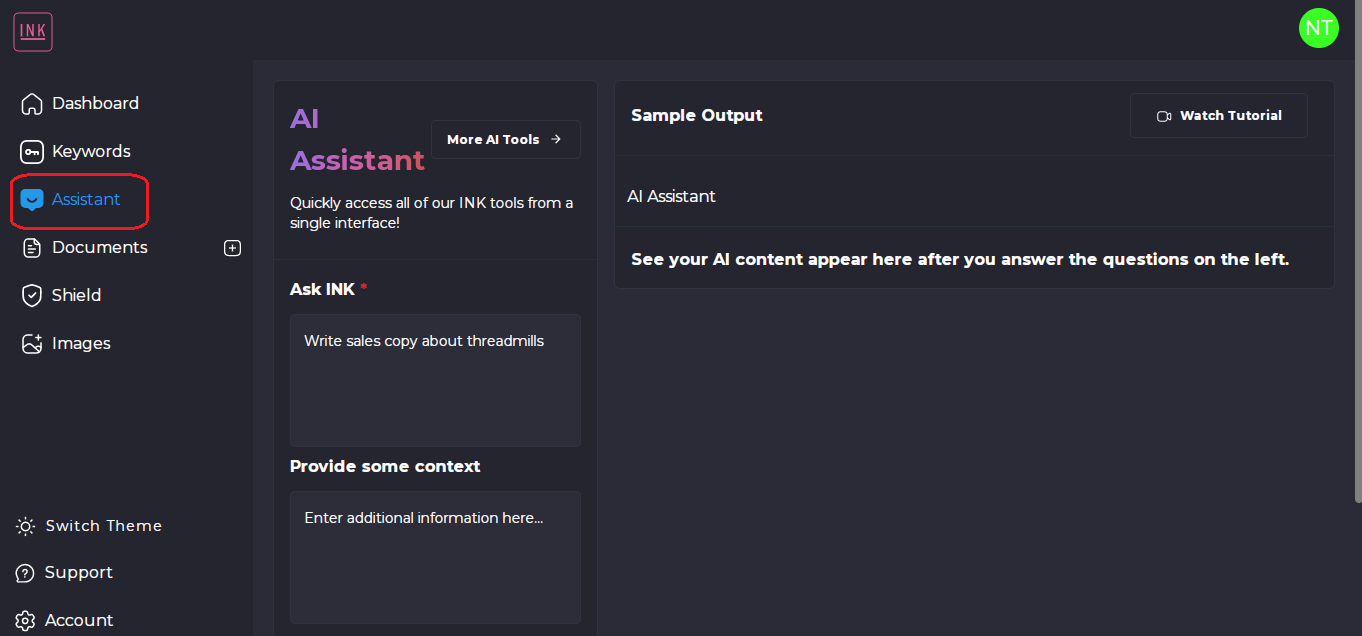Click the AI Assistant output label
This screenshot has height=636, width=1362.
pos(671,197)
